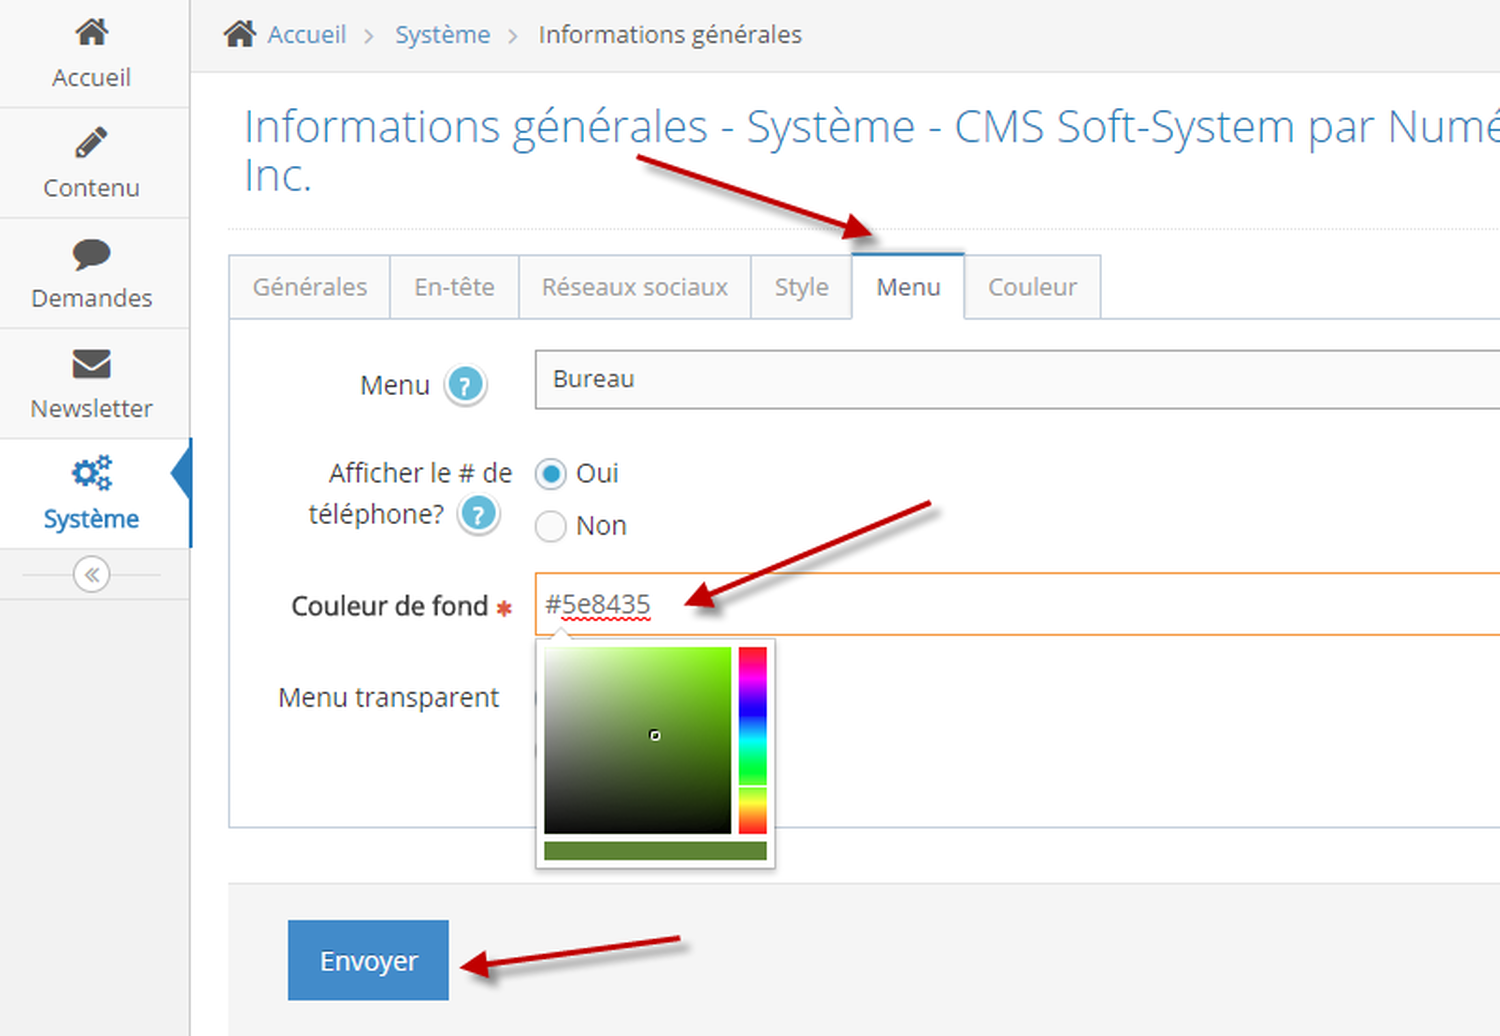Collapse sidebar with double-chevron button

[91, 574]
